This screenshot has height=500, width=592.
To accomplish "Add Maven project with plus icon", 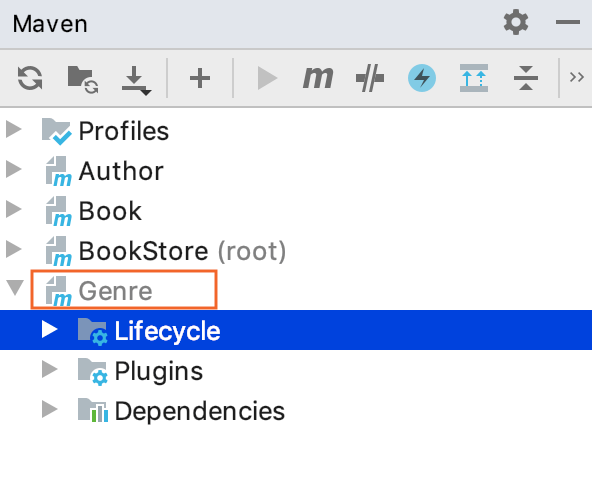I will (200, 79).
